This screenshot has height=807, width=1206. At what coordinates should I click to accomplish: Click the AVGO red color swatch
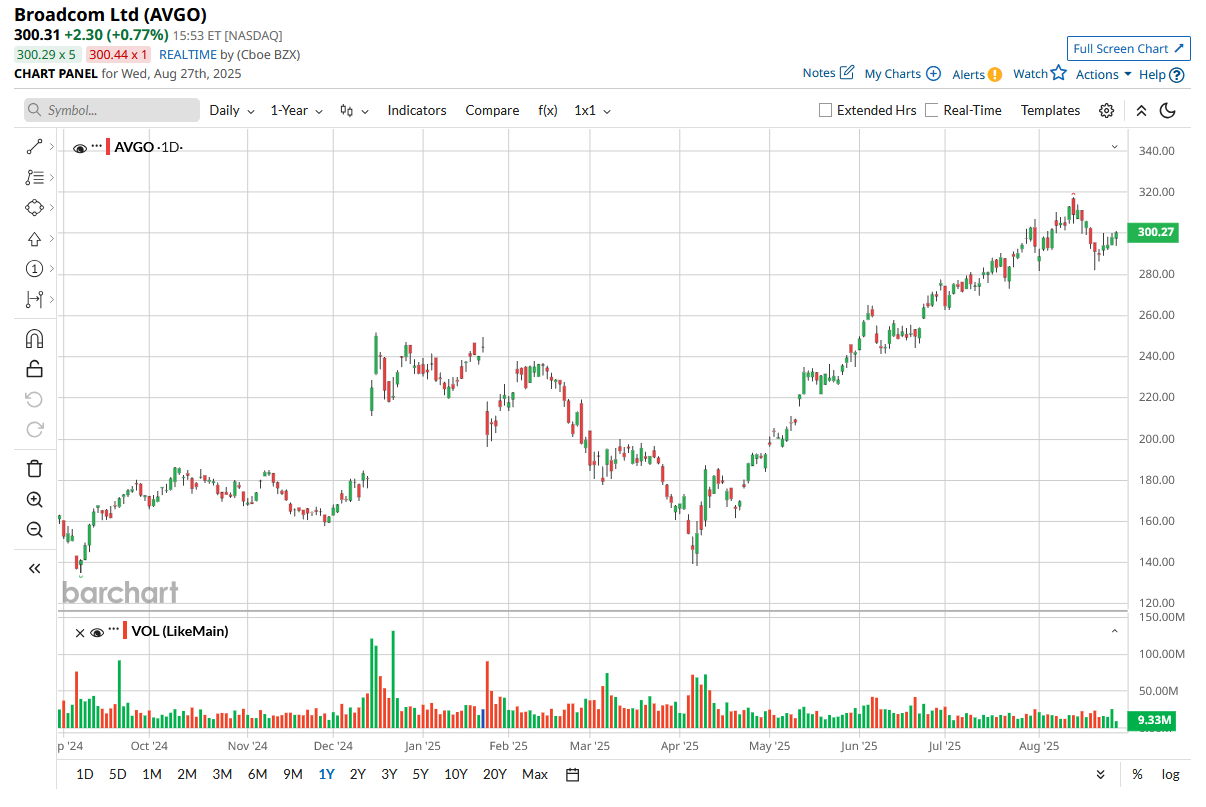(x=108, y=147)
